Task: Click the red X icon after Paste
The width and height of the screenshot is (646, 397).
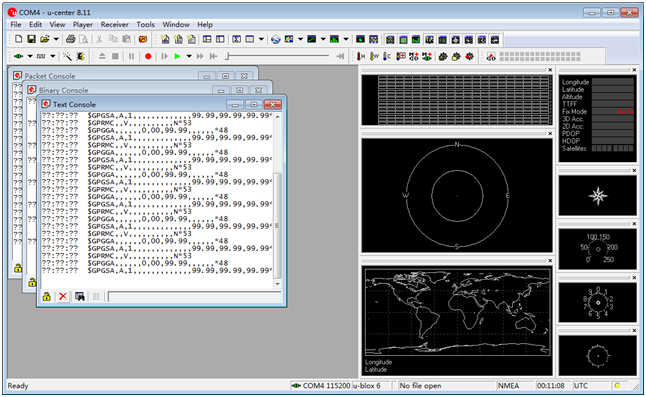Action: pos(143,39)
